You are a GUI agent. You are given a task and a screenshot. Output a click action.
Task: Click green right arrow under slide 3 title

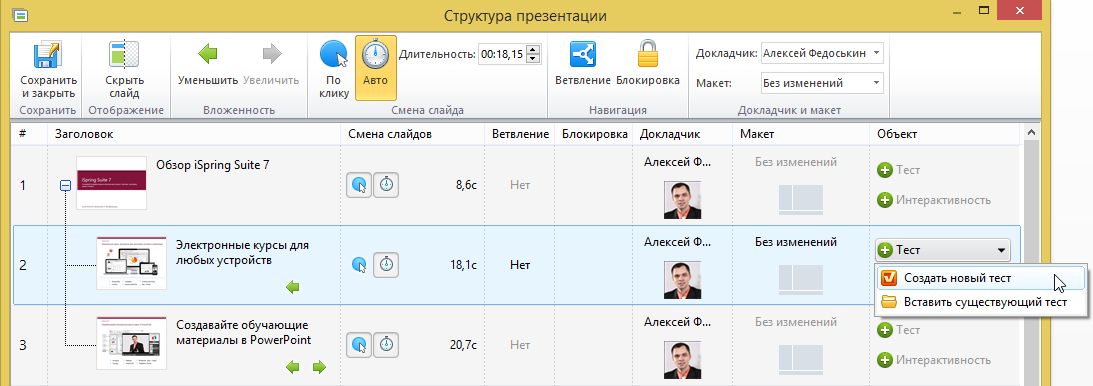[319, 366]
